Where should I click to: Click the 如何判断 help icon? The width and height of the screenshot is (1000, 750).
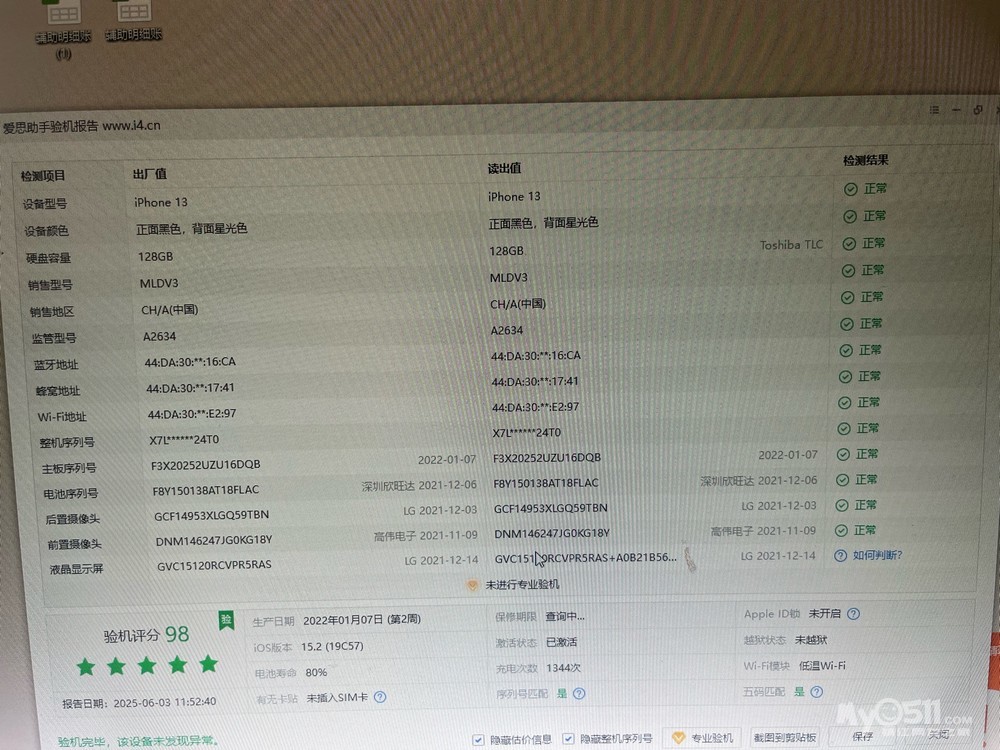841,556
